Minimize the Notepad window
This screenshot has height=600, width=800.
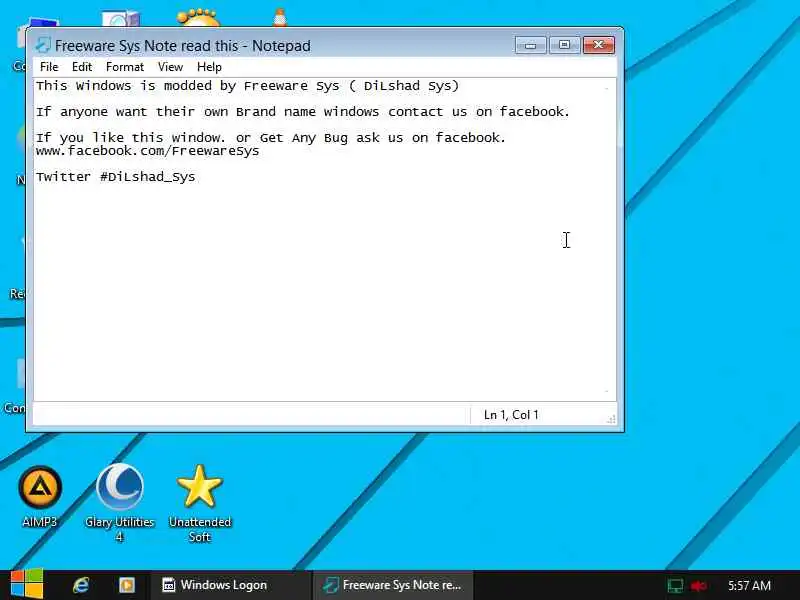pyautogui.click(x=531, y=45)
